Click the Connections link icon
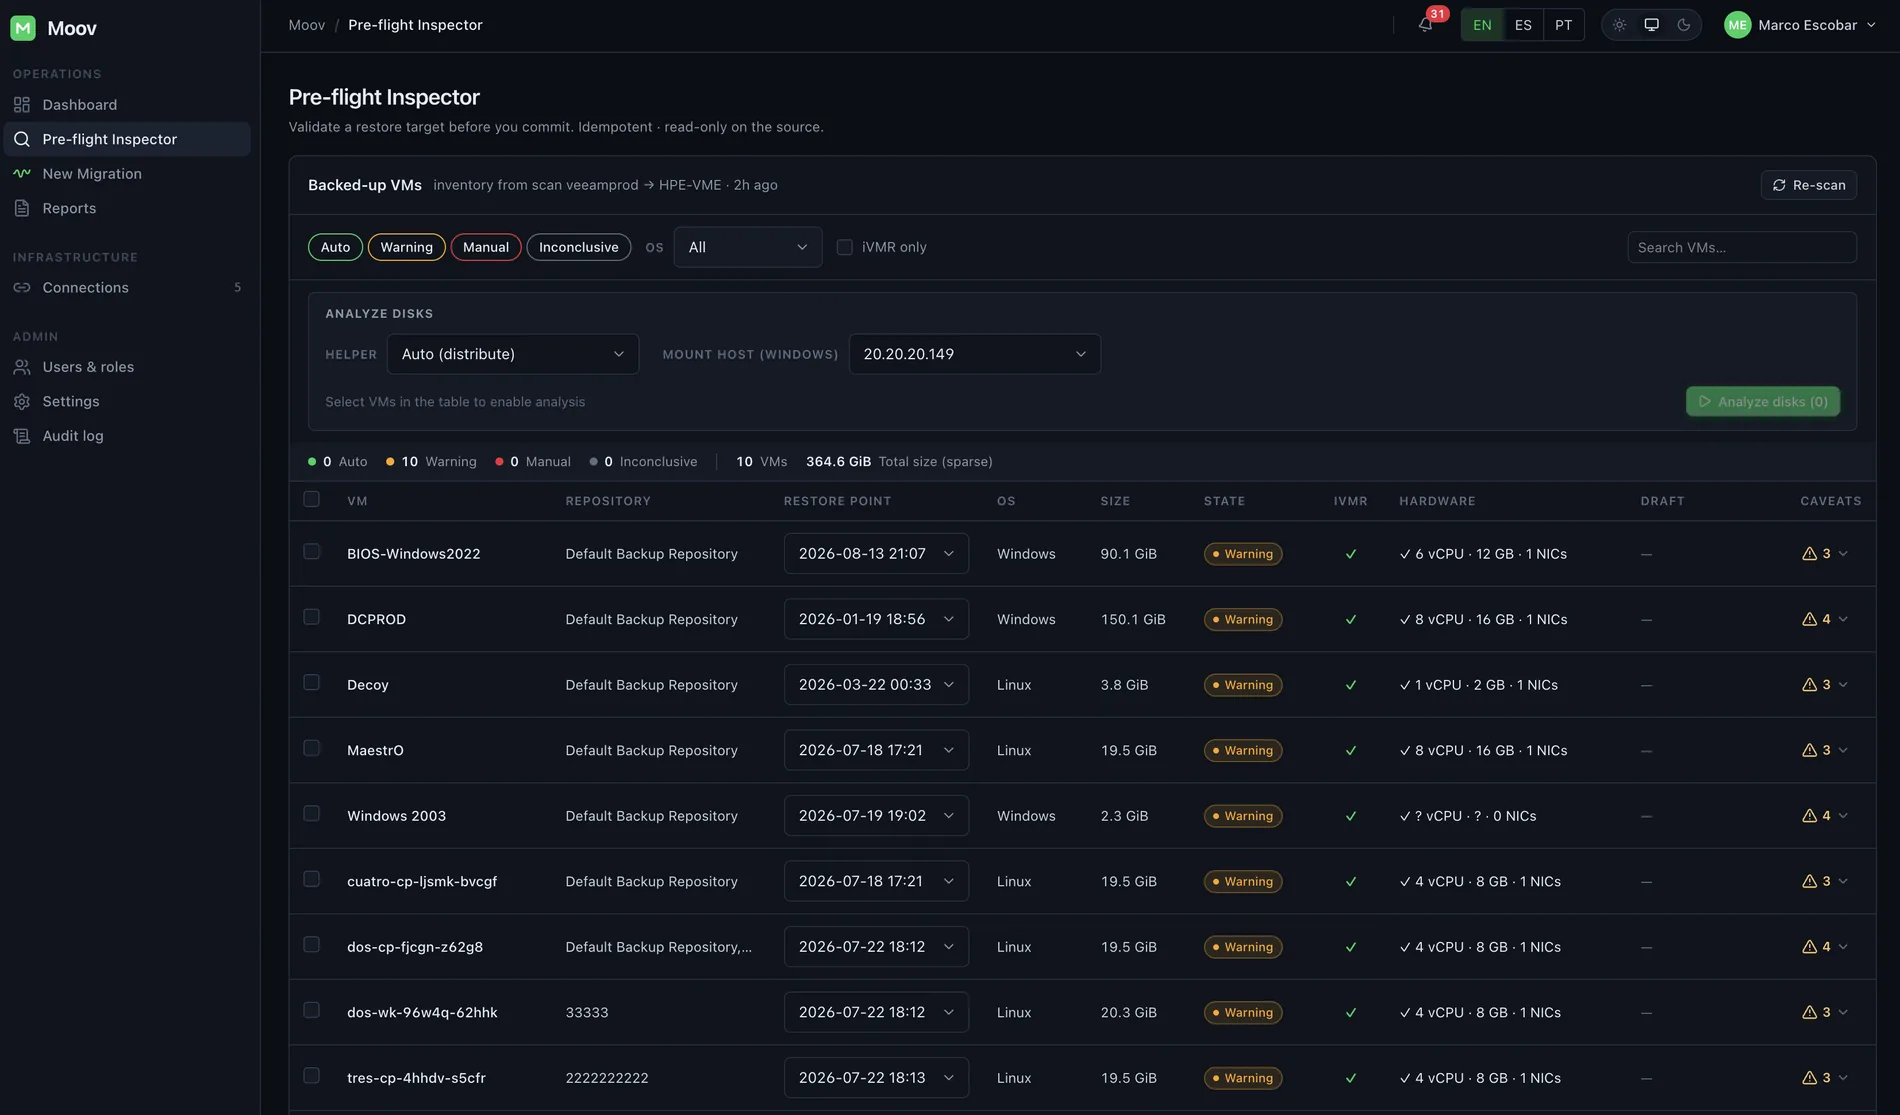This screenshot has height=1115, width=1900. coord(22,288)
